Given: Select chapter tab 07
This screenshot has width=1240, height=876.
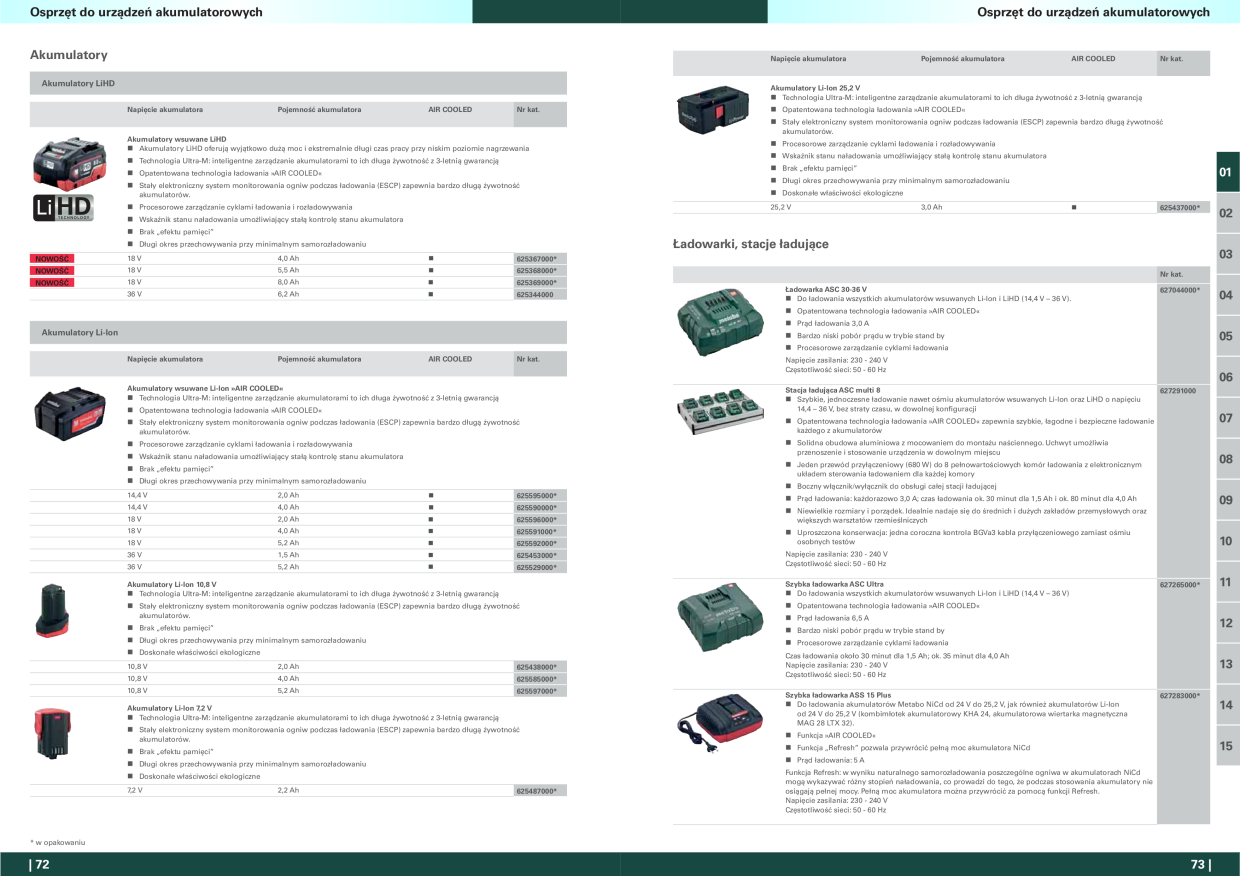Looking at the screenshot, I should [1227, 418].
